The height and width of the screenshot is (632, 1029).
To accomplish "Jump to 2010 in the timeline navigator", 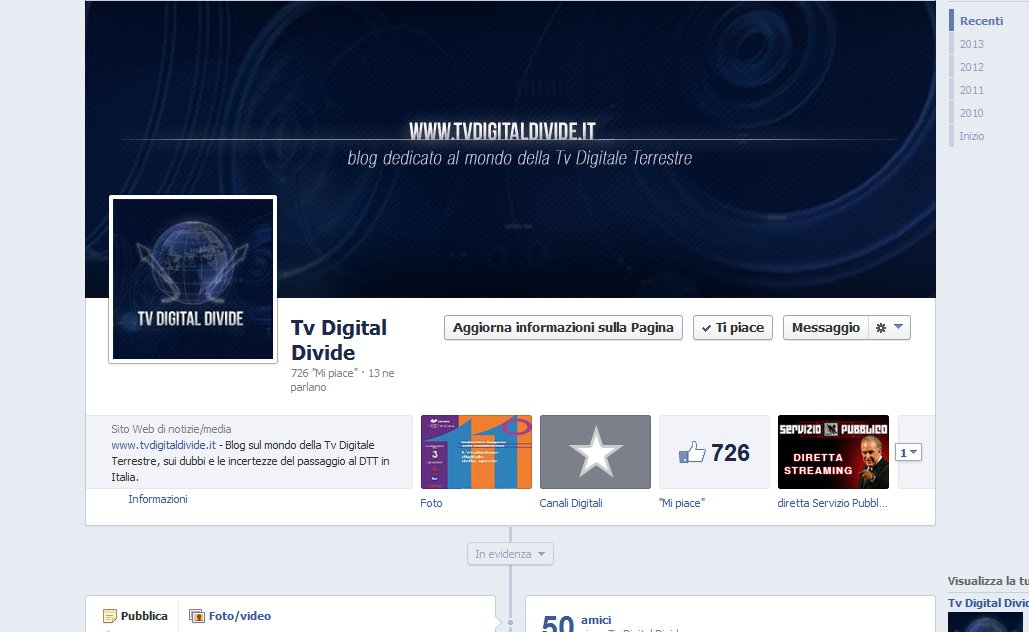I will [971, 113].
